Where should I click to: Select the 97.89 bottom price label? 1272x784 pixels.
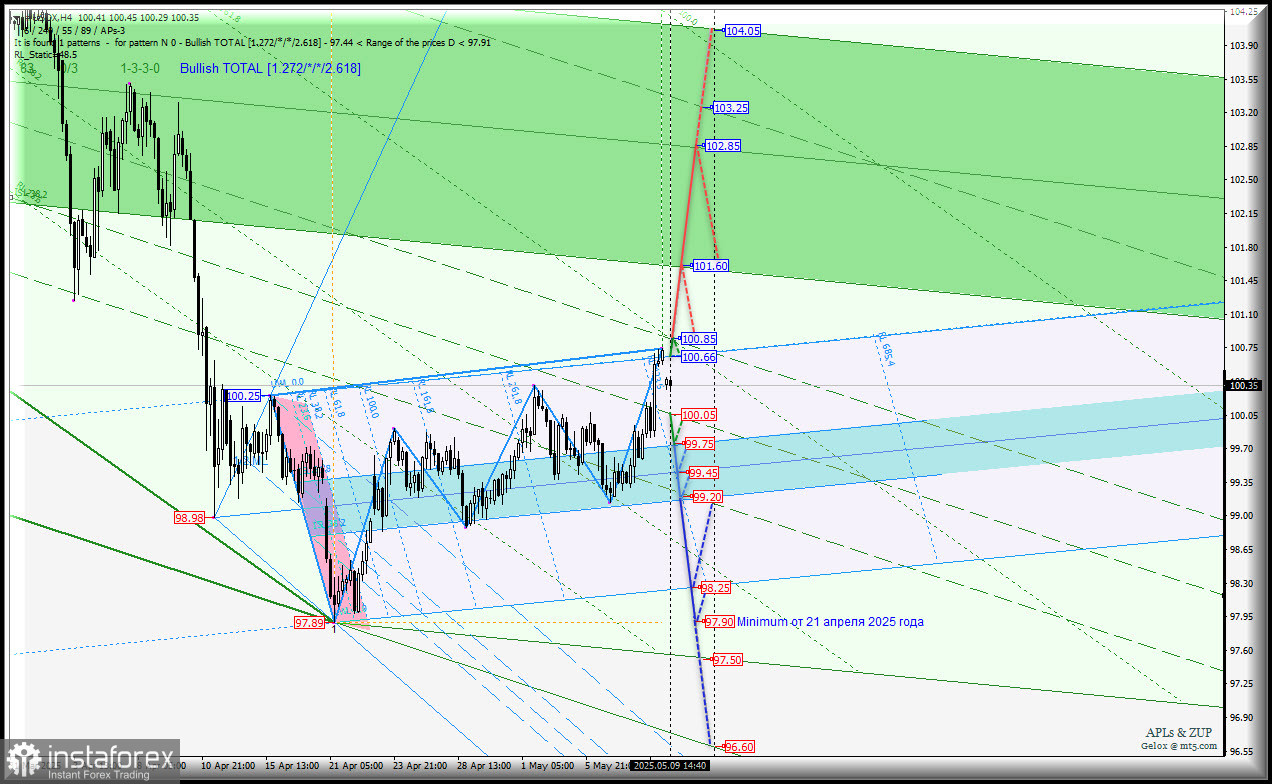(309, 623)
